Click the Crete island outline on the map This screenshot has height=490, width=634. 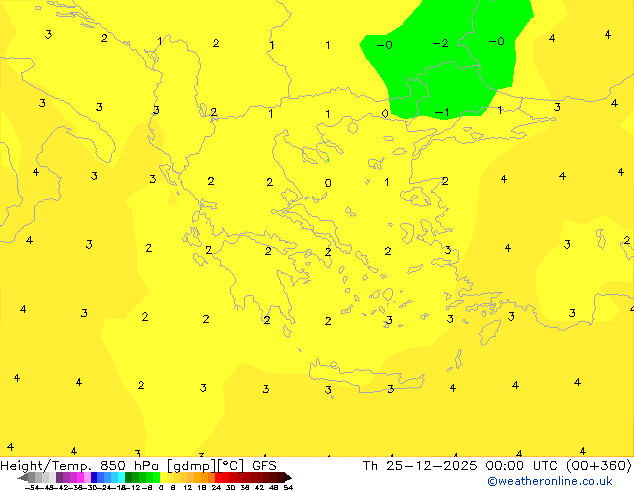pos(366,376)
